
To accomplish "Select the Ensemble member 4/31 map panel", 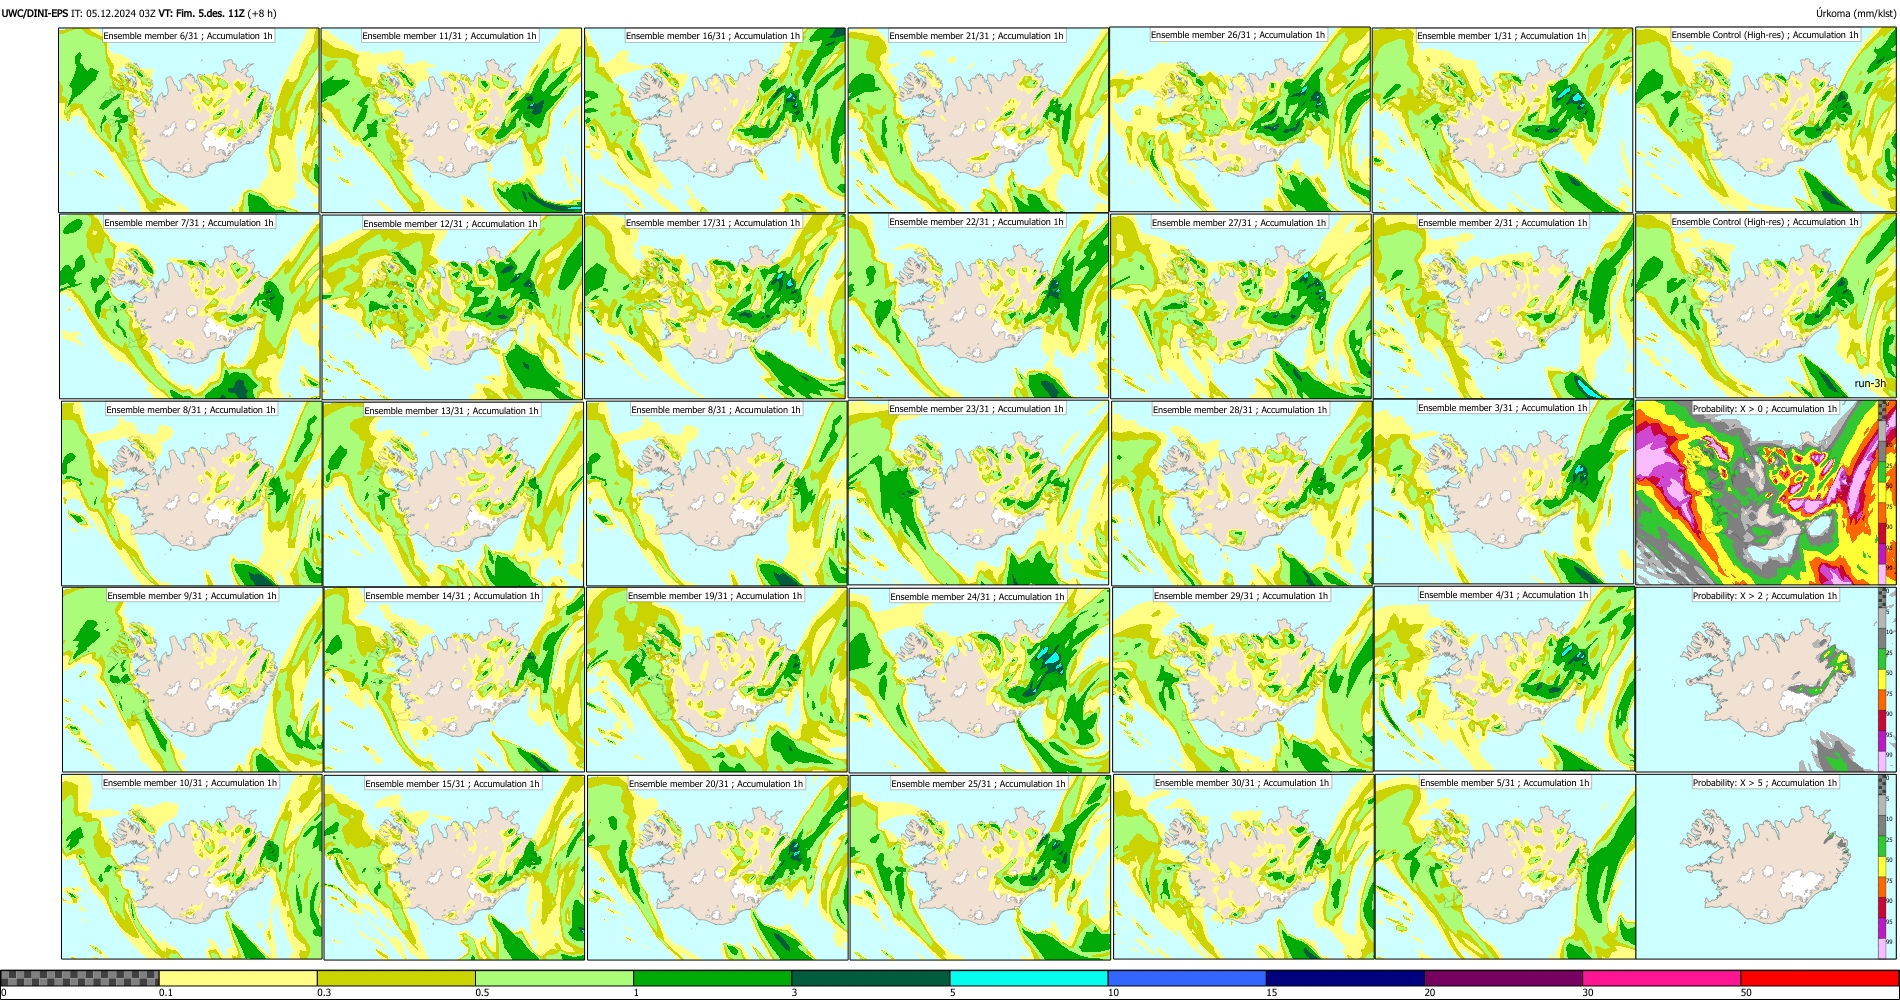I will 1505,679.
